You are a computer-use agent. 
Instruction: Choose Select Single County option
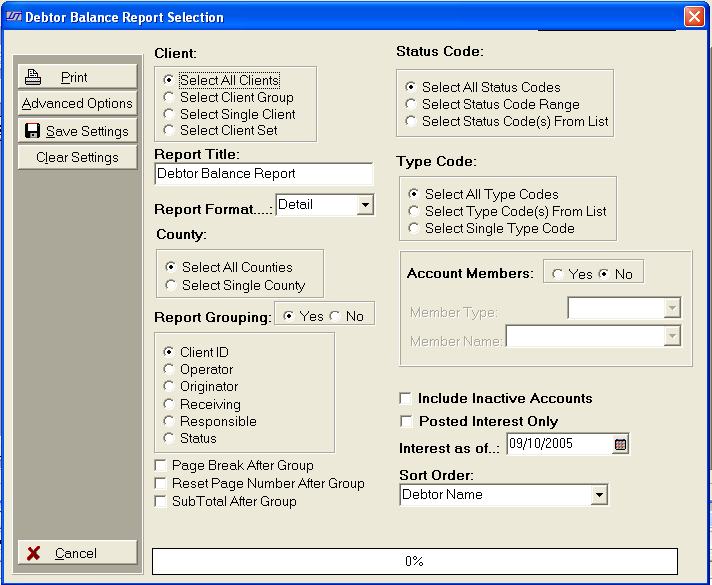click(171, 286)
